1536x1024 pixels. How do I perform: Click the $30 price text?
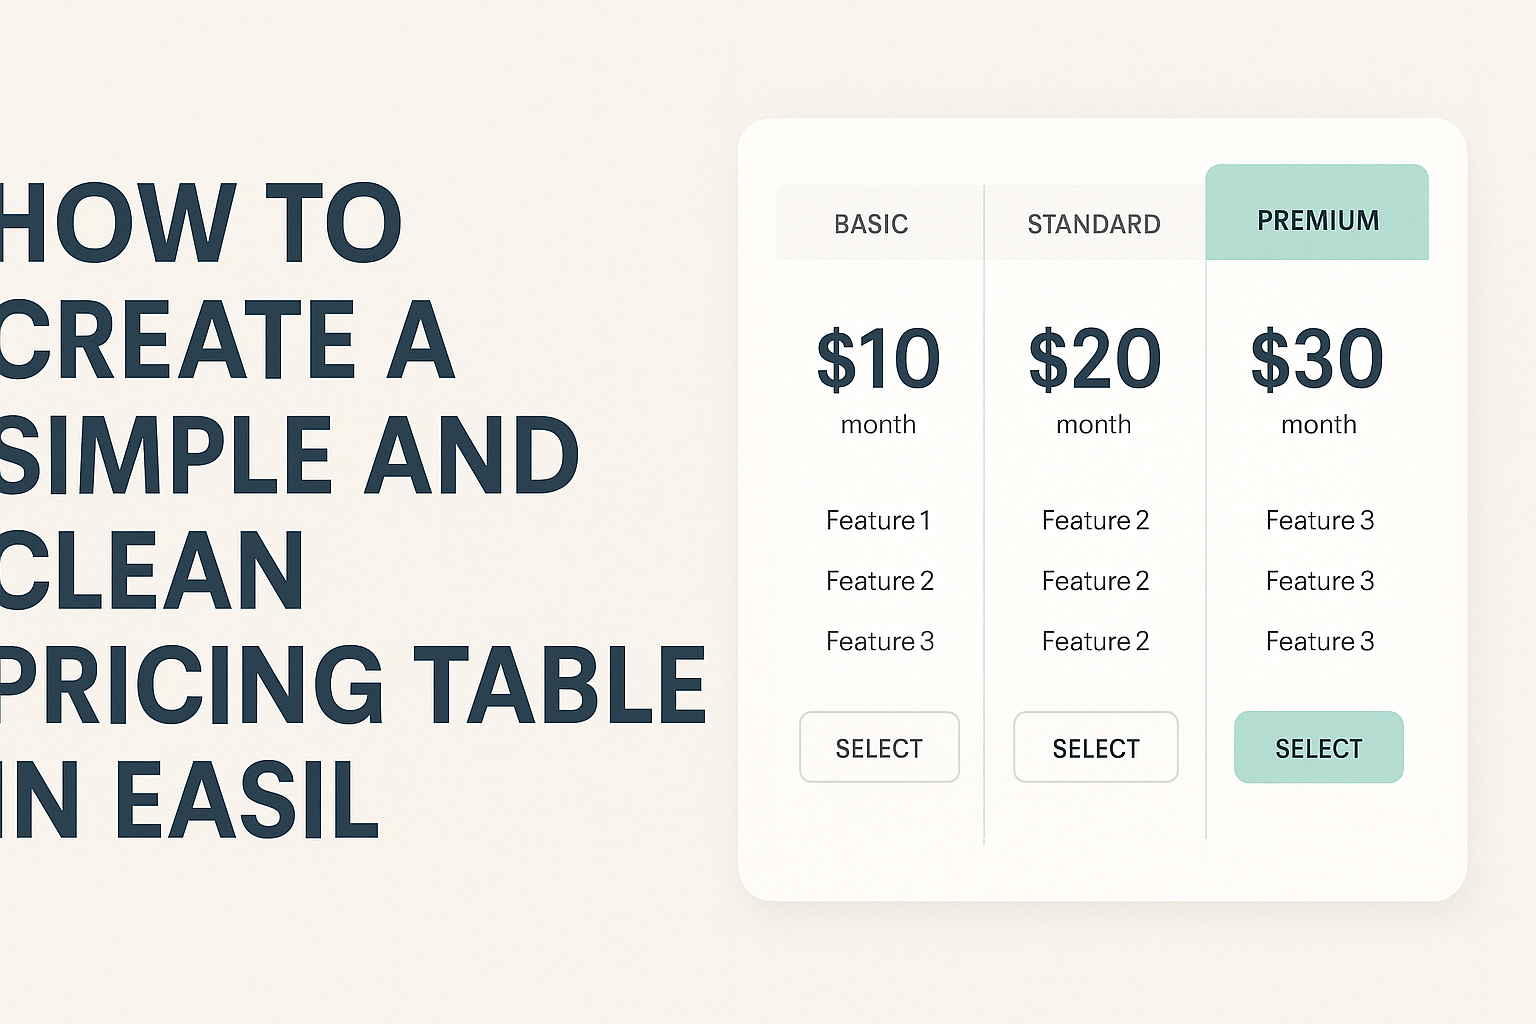(x=1317, y=359)
